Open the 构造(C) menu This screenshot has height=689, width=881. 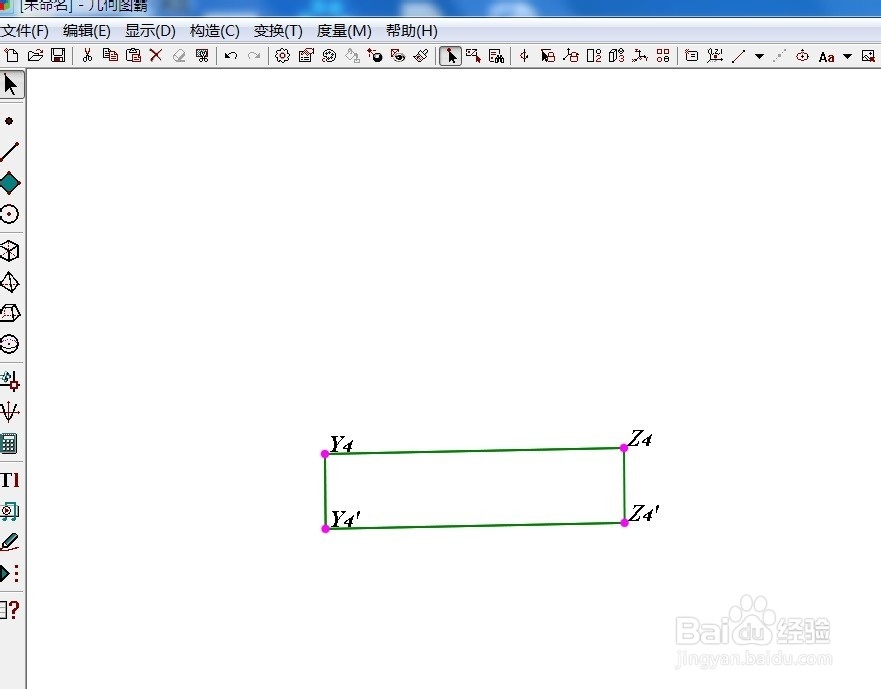click(215, 31)
